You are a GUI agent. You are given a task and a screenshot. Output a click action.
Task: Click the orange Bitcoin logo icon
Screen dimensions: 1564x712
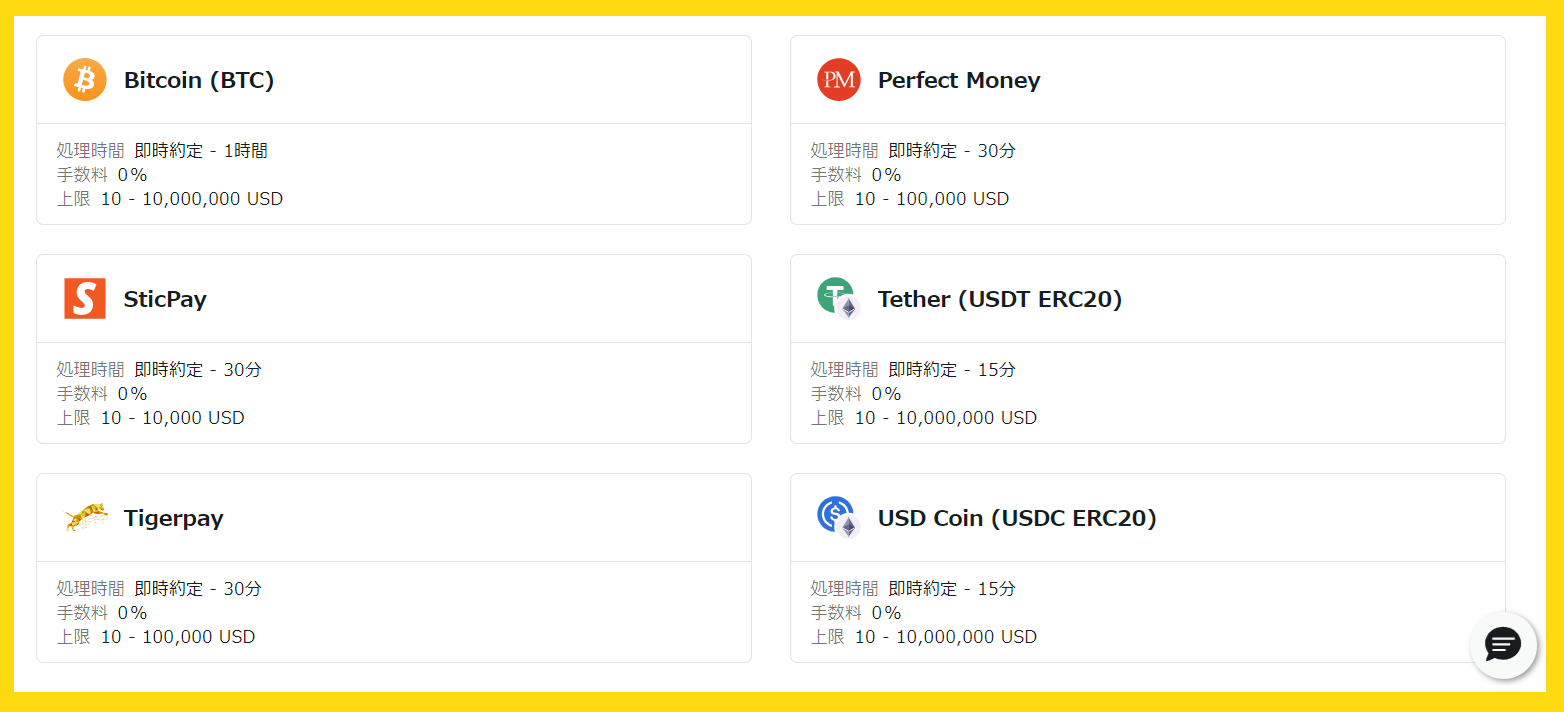pos(85,80)
